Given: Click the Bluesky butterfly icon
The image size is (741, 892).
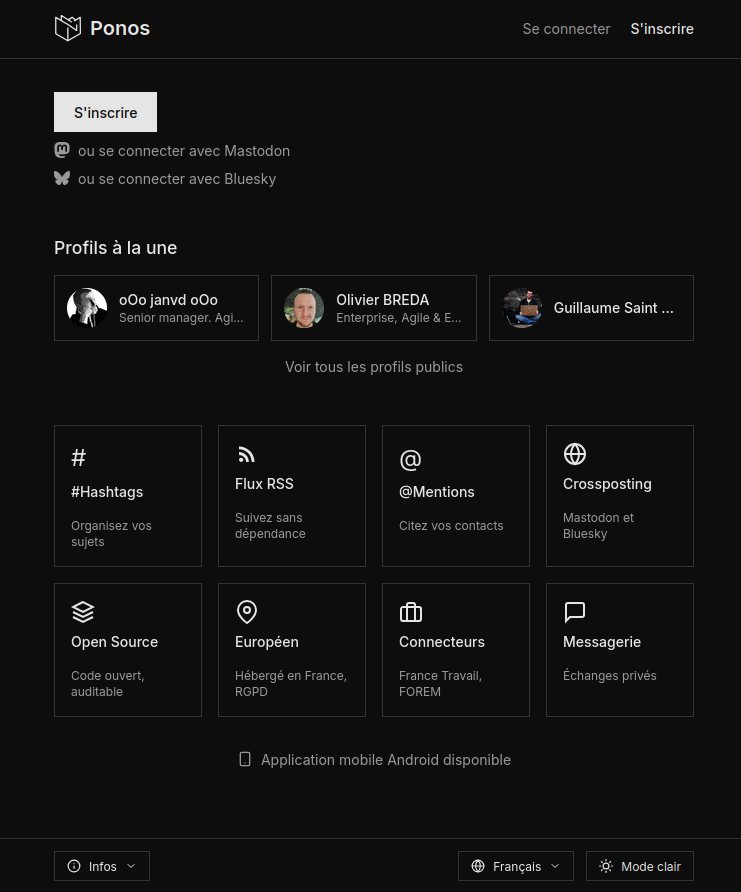Looking at the screenshot, I should [62, 179].
